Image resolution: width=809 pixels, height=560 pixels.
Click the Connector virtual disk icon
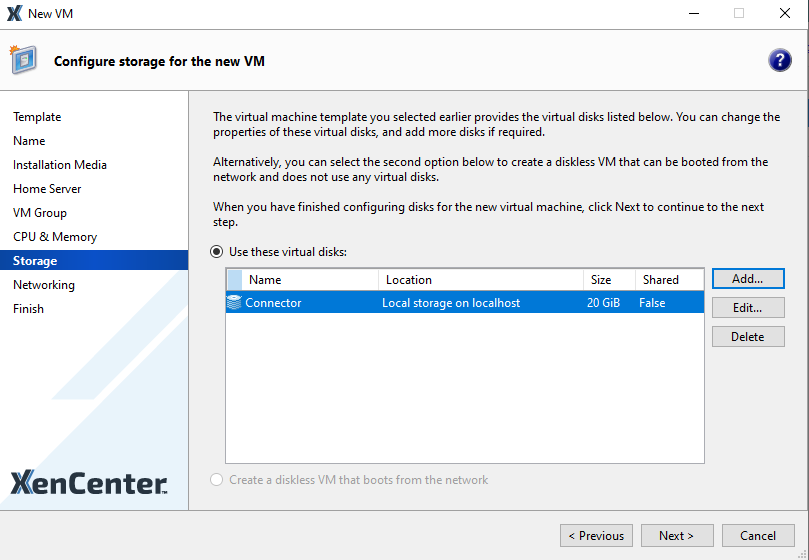234,302
